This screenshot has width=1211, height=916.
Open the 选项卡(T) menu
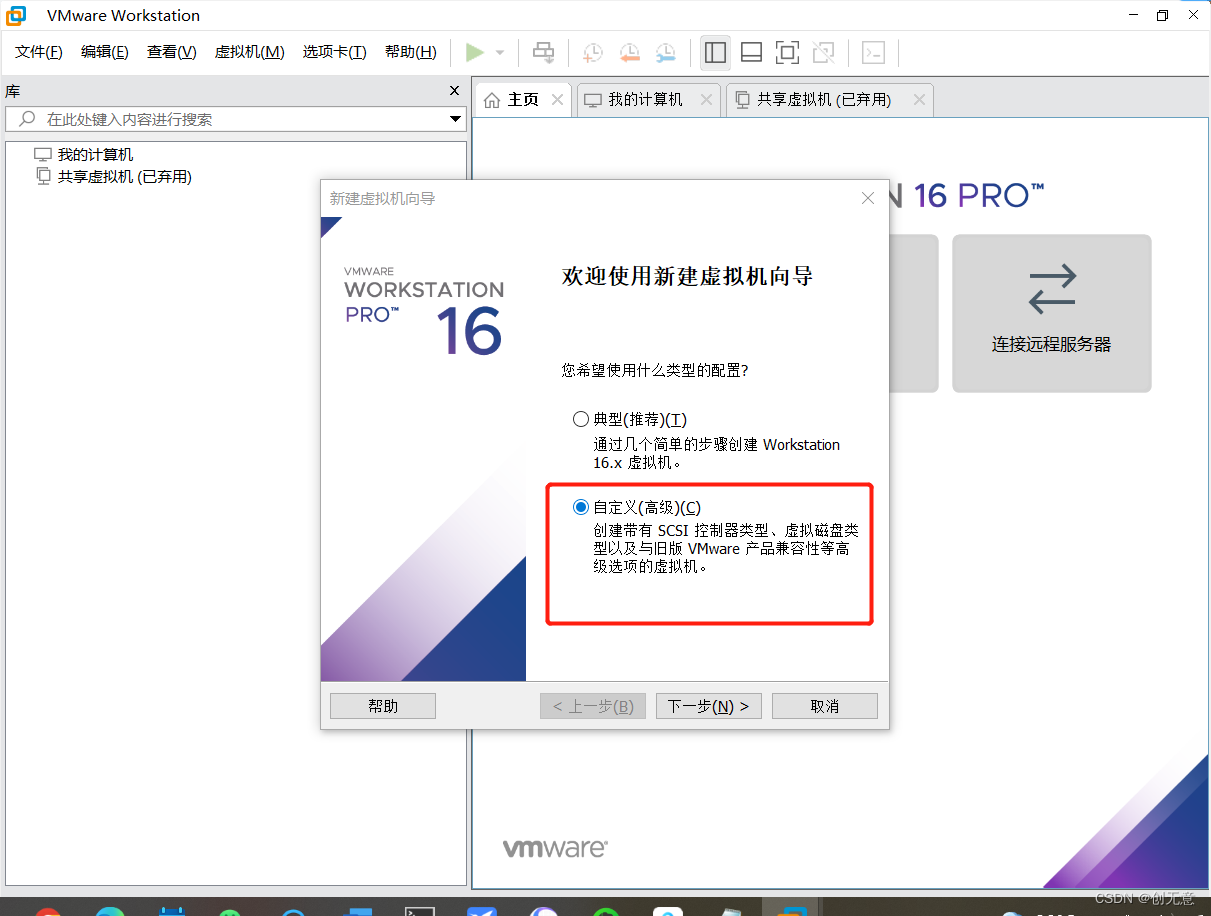point(335,52)
